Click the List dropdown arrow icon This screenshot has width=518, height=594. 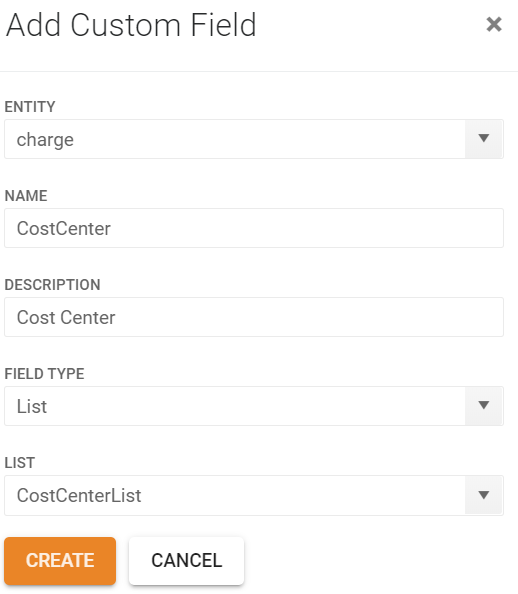click(x=484, y=495)
